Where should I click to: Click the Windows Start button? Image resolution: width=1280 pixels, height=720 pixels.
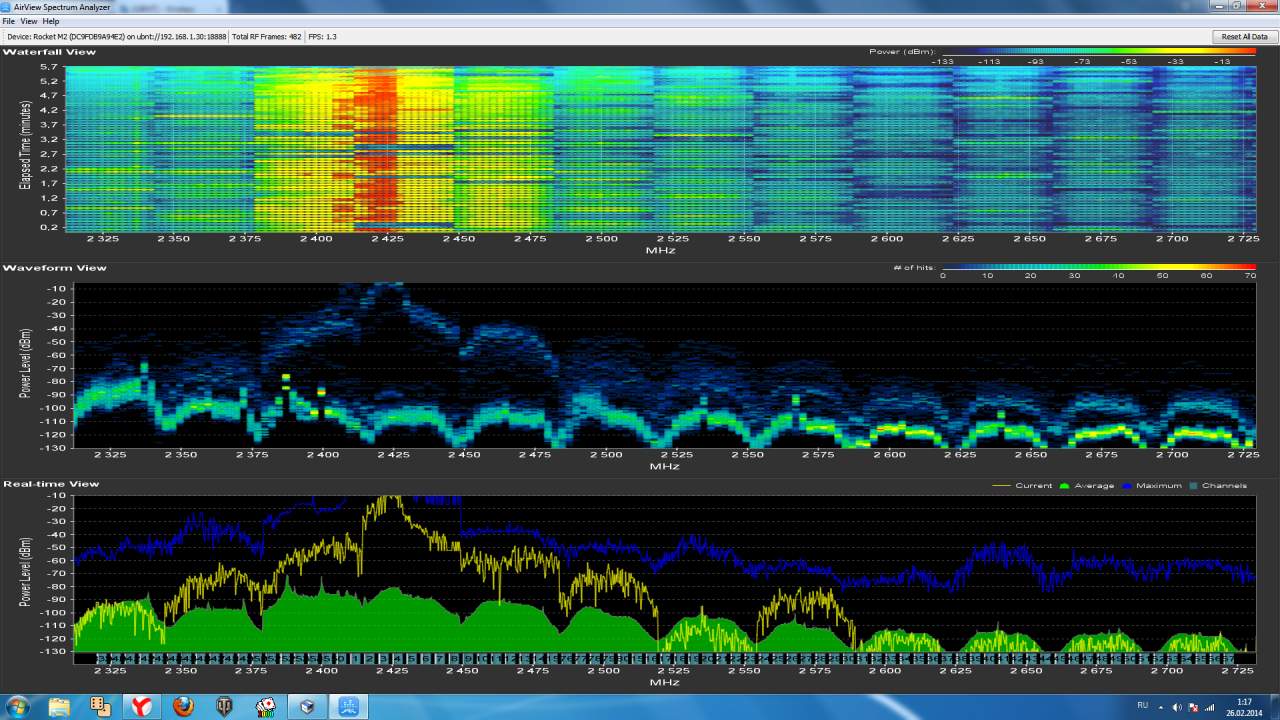17,707
